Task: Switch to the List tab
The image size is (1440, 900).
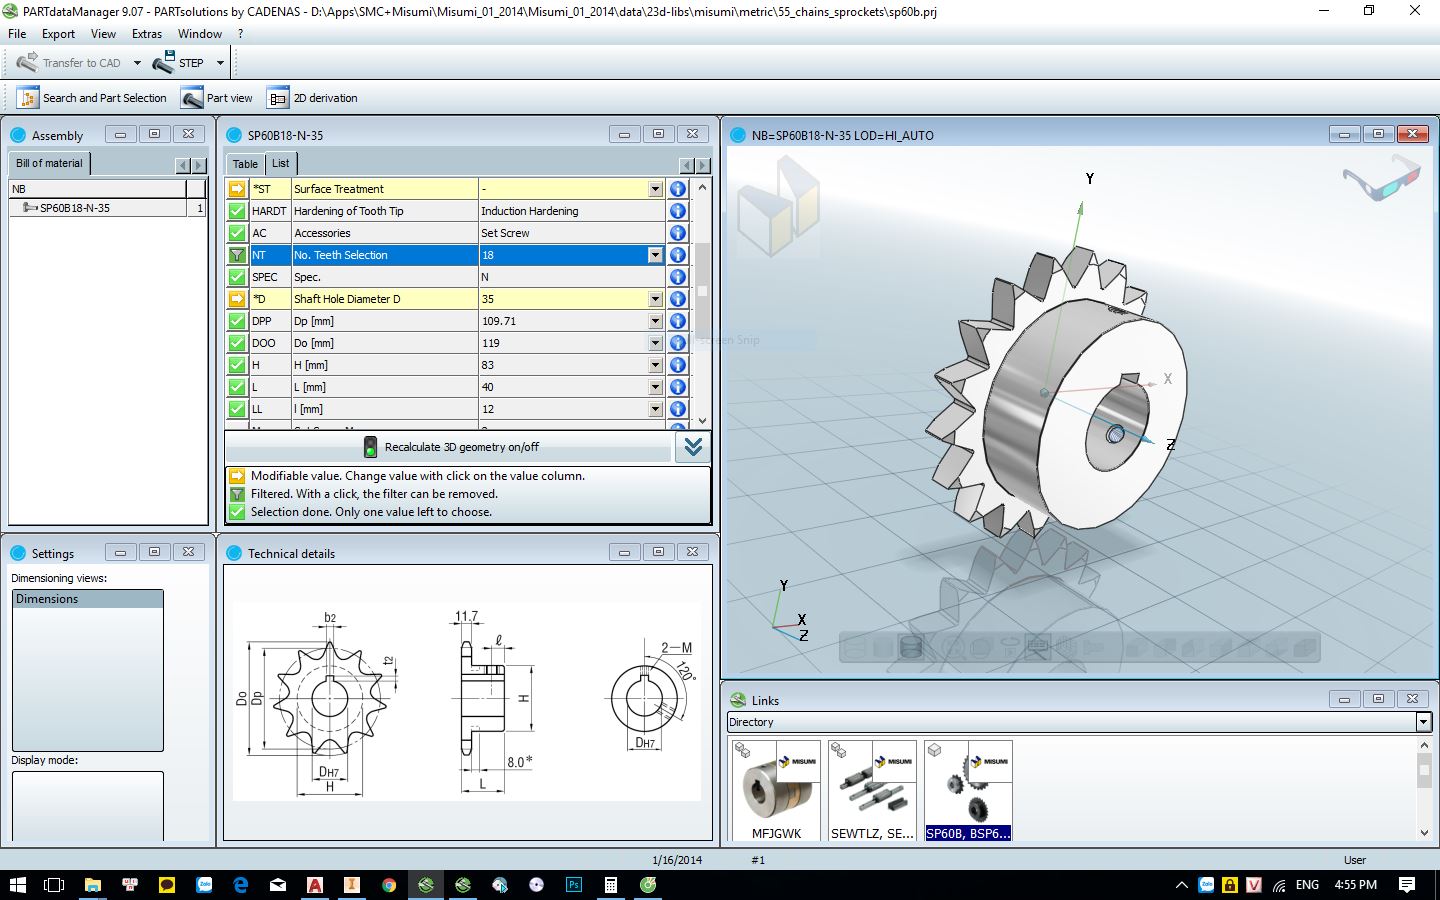Action: click(x=280, y=163)
